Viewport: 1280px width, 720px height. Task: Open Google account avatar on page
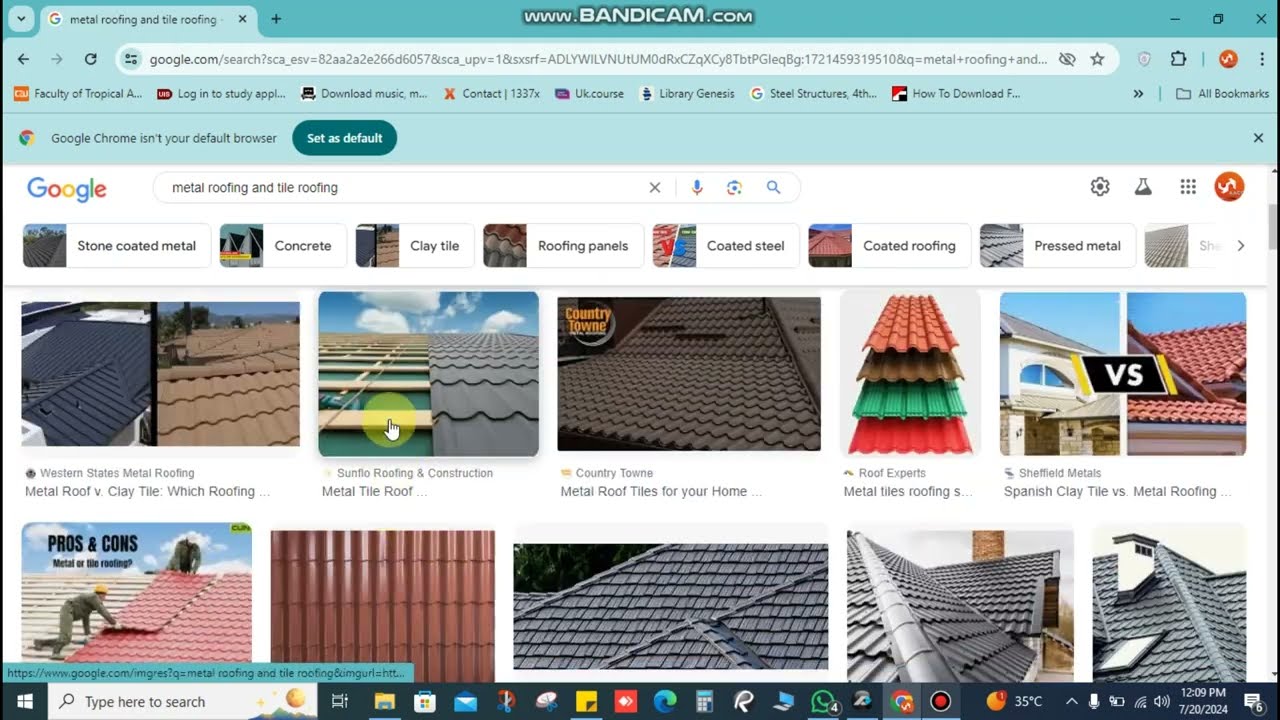point(1229,187)
